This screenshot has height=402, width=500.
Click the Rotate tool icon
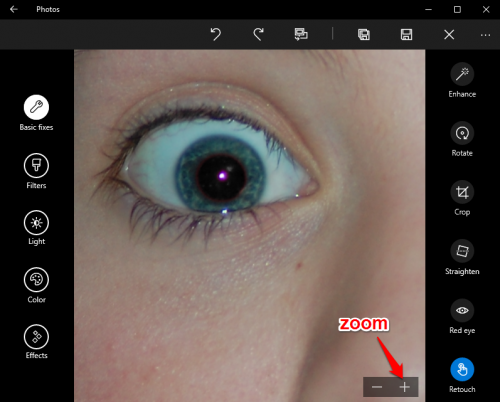click(462, 133)
